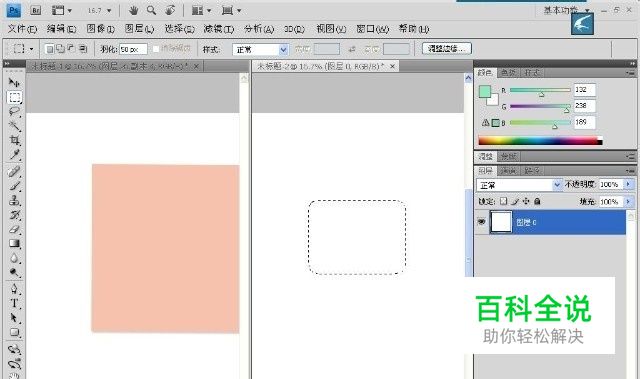Open the 滤镜 (Filter) menu

click(x=219, y=29)
